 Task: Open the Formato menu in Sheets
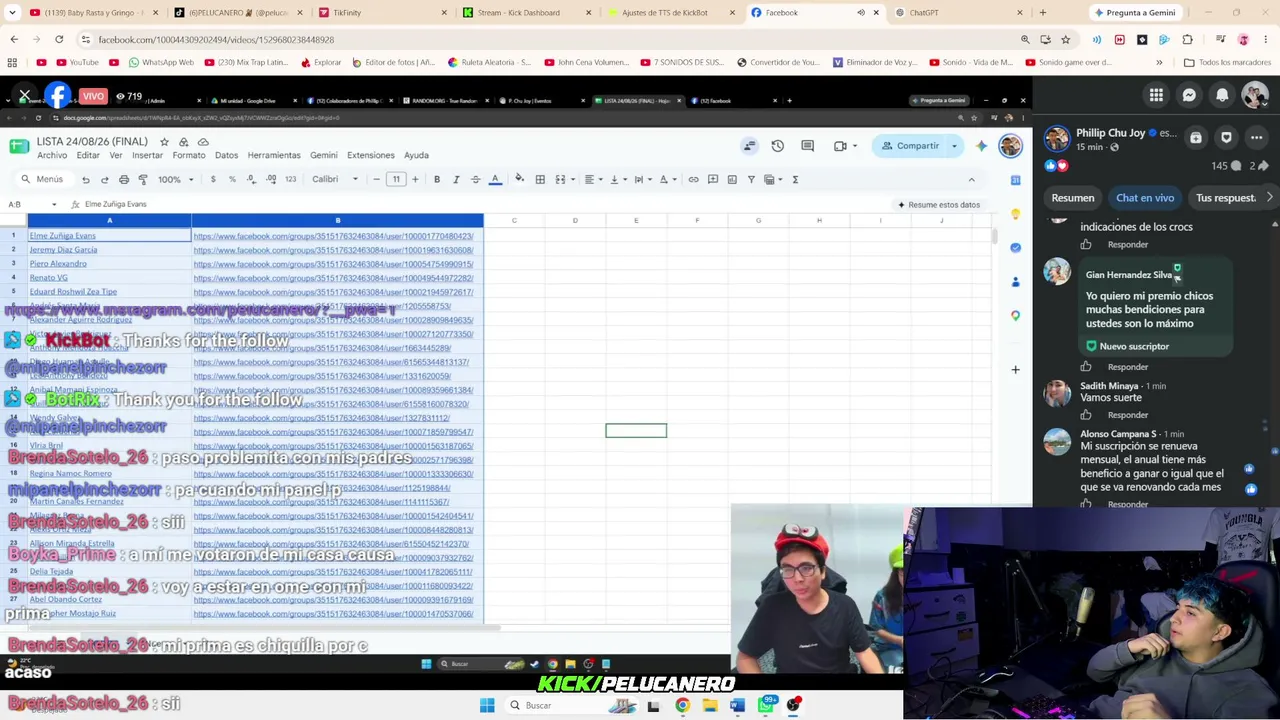coord(189,156)
